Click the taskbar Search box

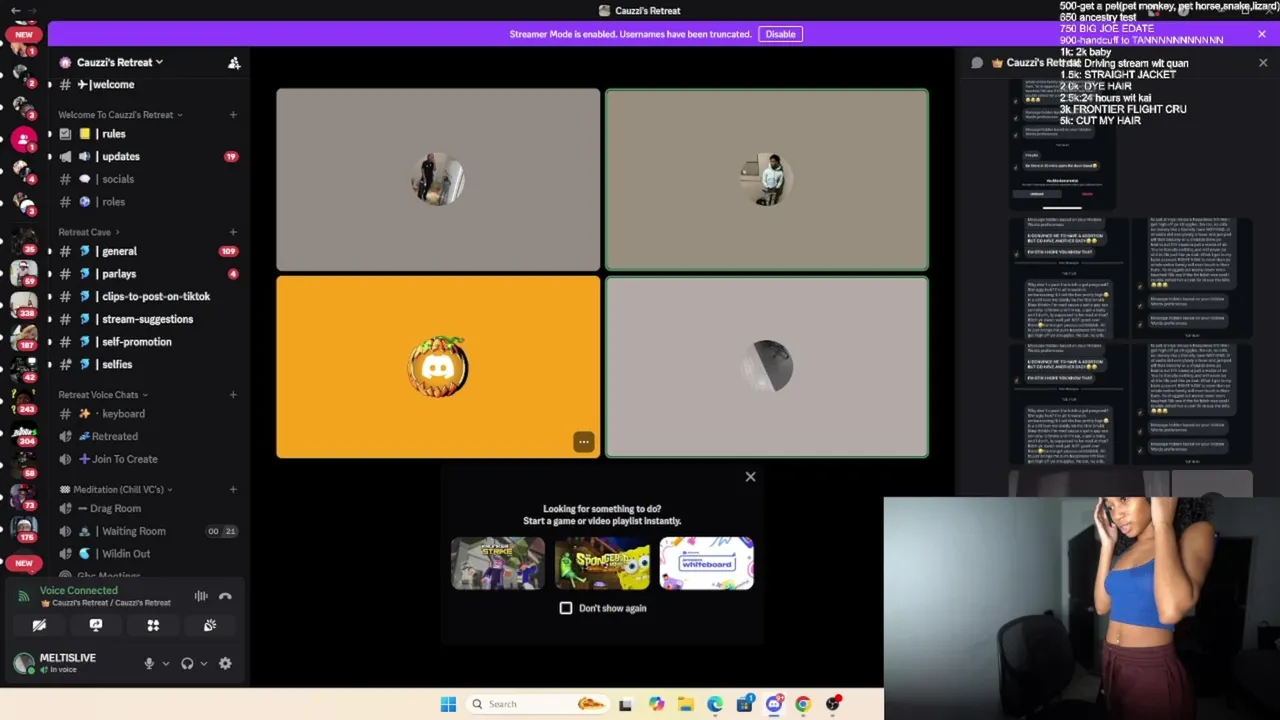(x=537, y=704)
